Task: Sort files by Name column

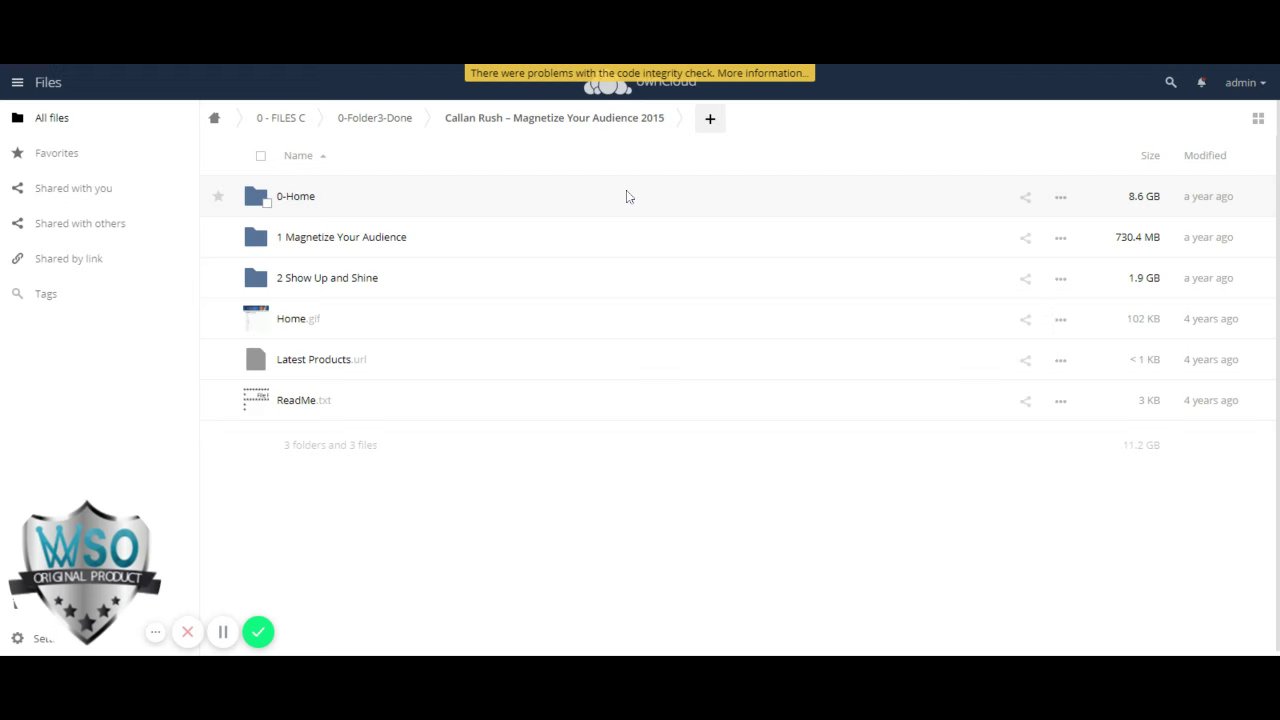Action: (298, 156)
